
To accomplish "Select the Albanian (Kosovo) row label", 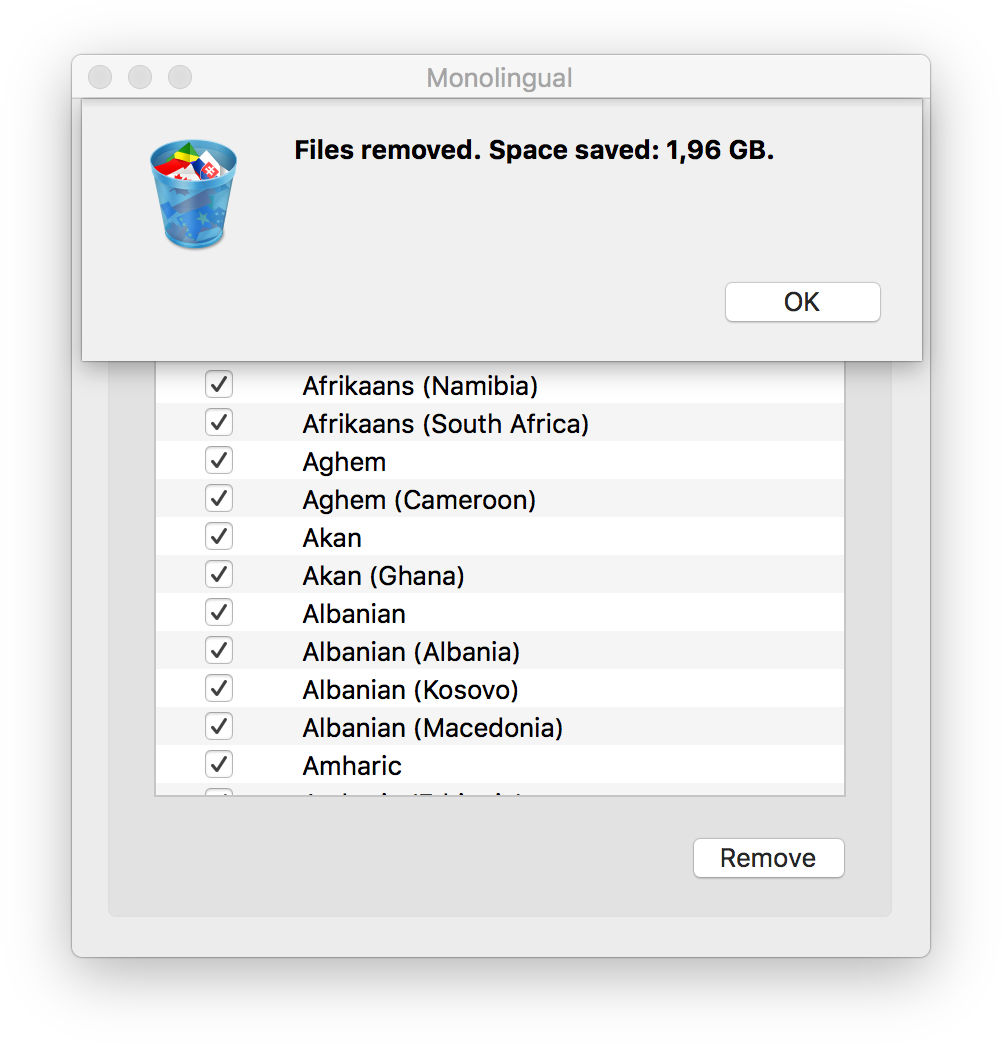I will tap(410, 690).
